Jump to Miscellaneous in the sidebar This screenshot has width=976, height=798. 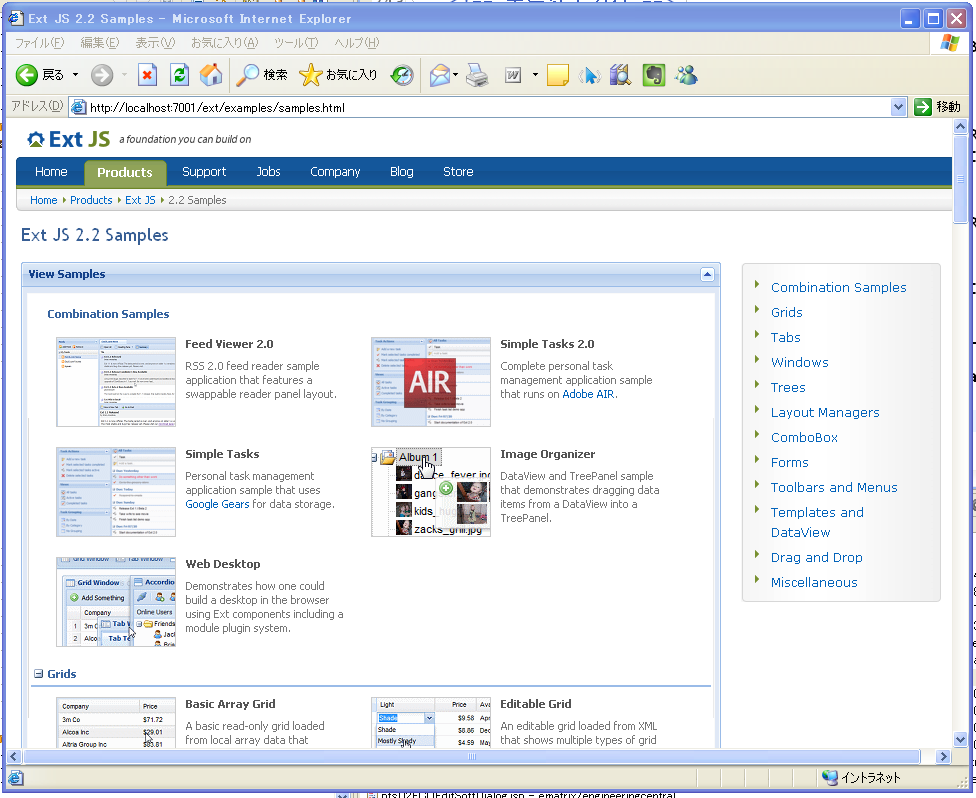pyautogui.click(x=814, y=583)
